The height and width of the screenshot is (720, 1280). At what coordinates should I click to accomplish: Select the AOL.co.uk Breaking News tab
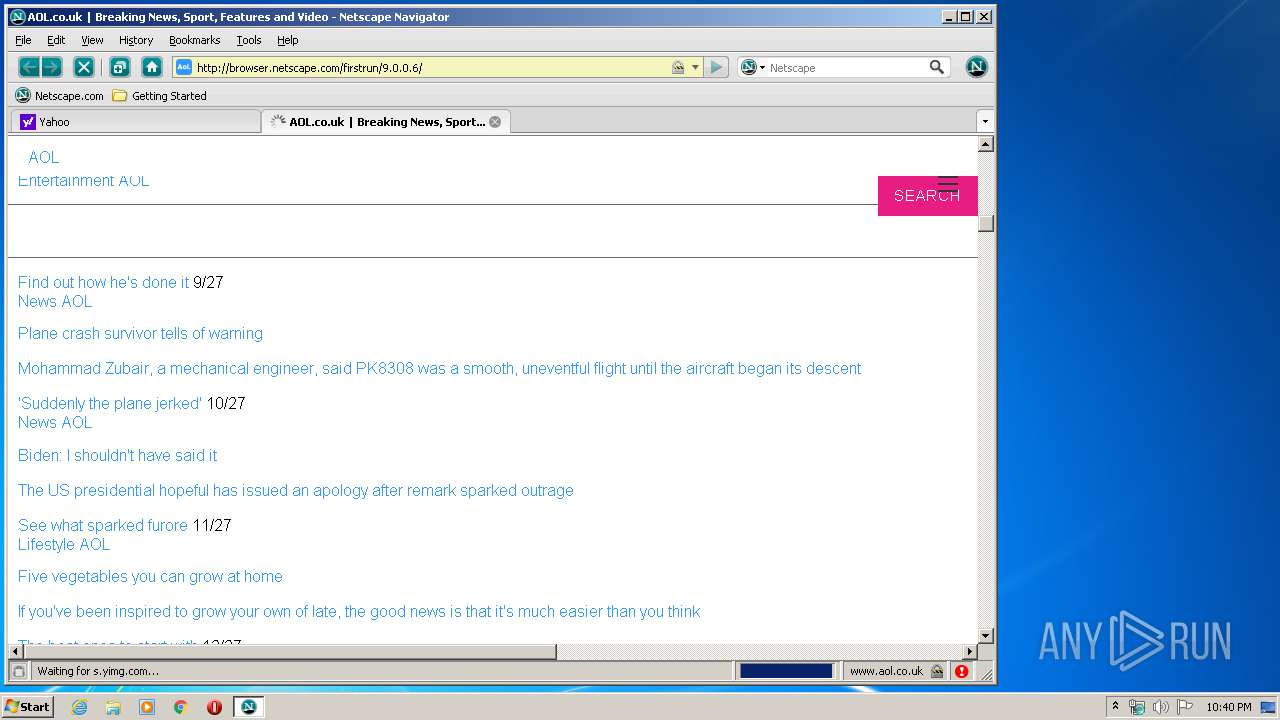386,122
